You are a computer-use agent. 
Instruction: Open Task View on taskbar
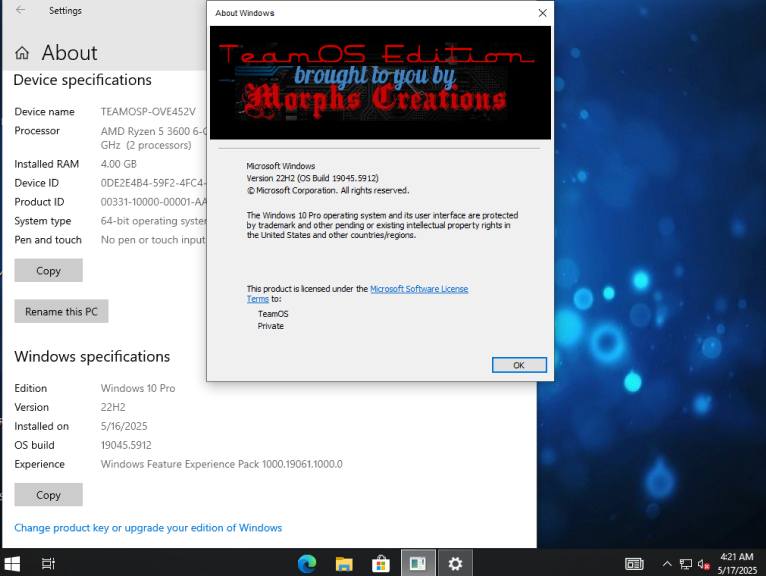tap(48, 564)
